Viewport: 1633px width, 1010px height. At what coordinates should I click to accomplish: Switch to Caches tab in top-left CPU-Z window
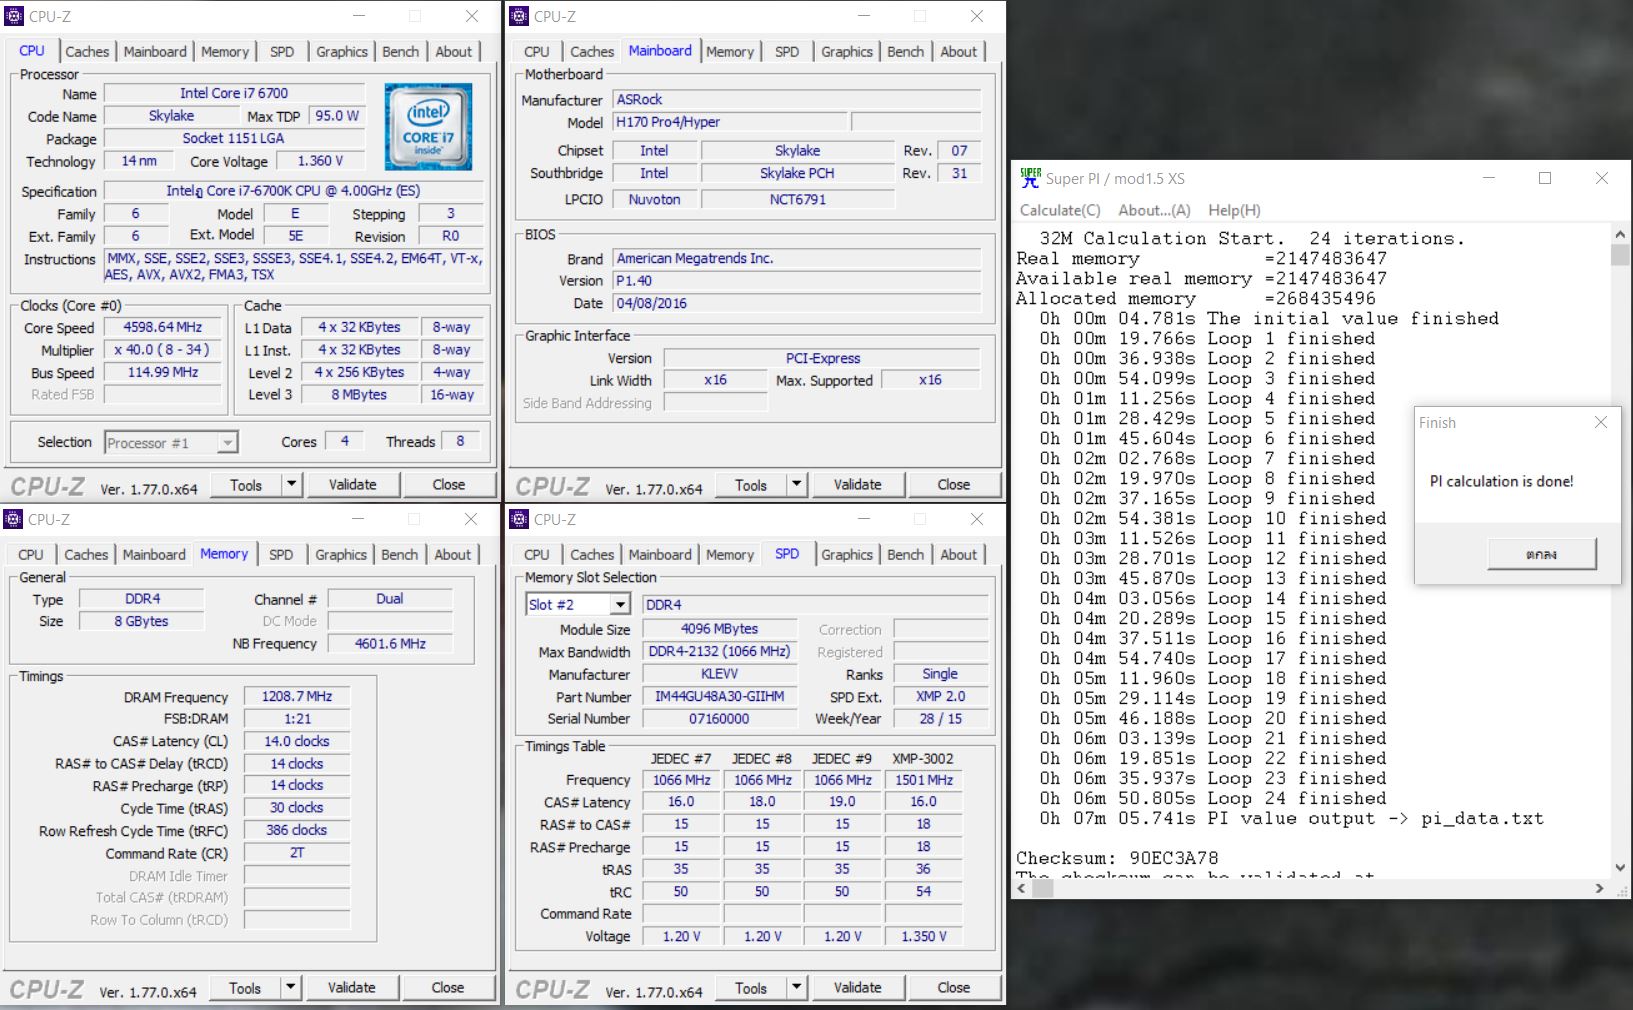[87, 52]
